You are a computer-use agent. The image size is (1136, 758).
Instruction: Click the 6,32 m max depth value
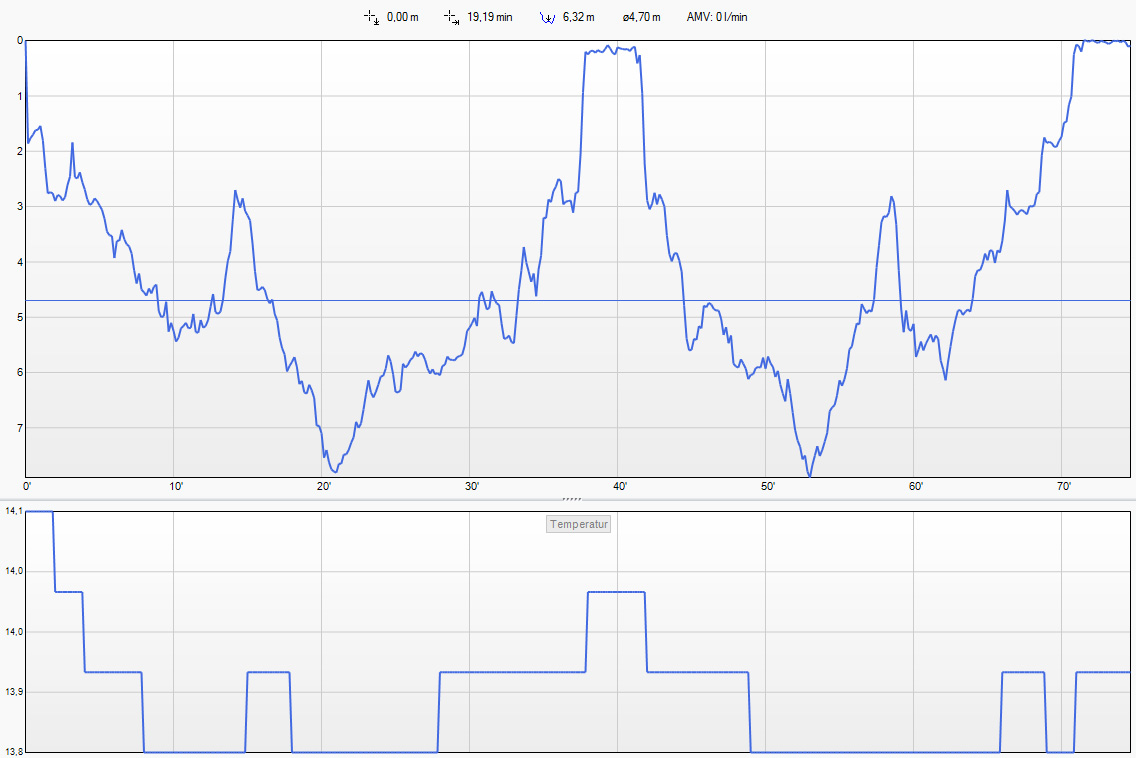point(578,17)
